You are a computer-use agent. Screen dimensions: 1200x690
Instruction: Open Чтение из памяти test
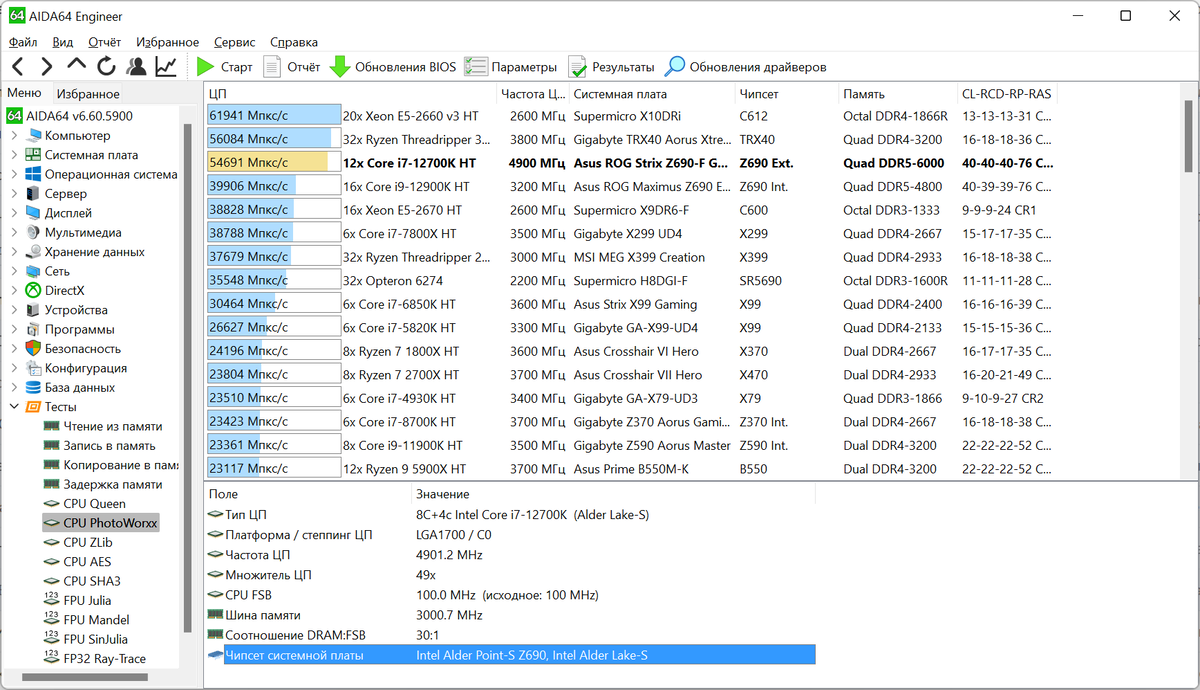(103, 426)
